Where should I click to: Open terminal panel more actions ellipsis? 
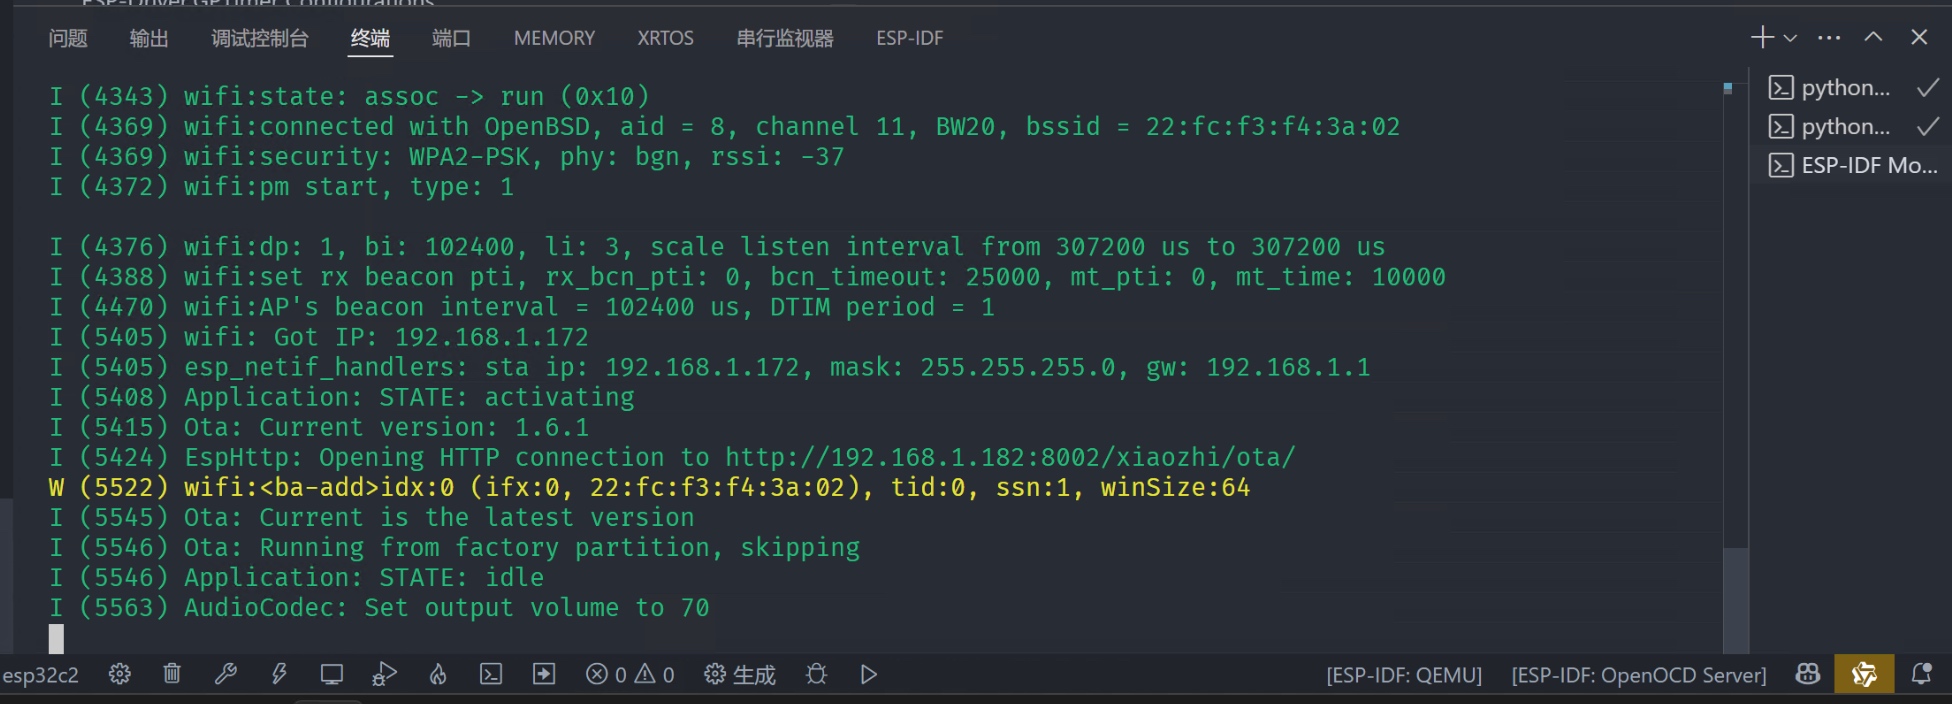(x=1829, y=38)
